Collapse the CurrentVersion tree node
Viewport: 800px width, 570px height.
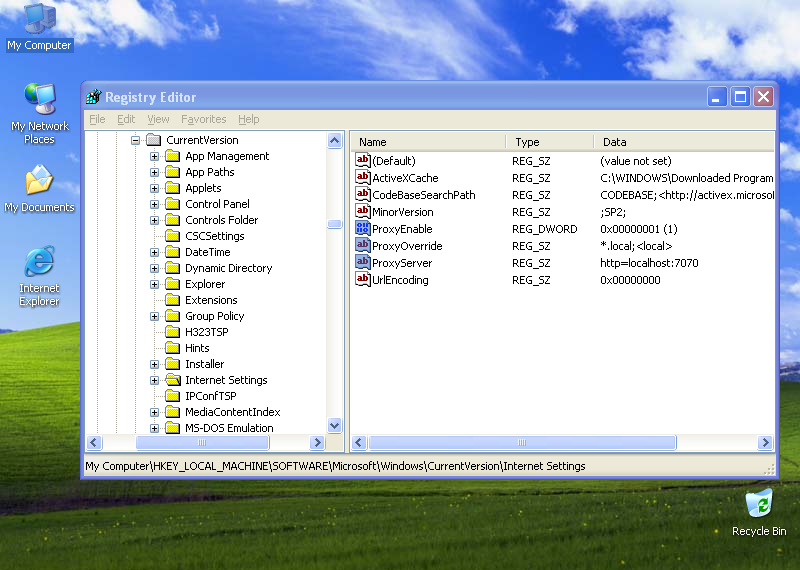(135, 140)
